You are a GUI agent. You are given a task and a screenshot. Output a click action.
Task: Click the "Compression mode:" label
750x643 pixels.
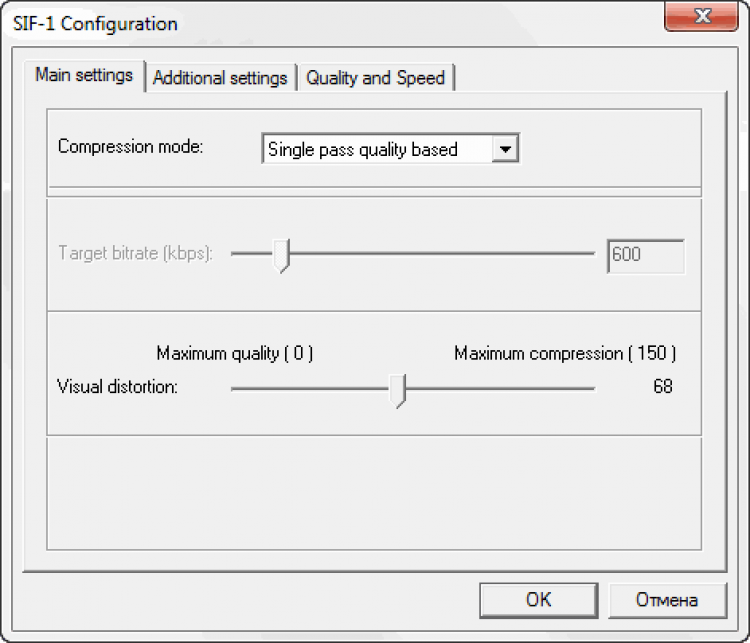click(x=130, y=147)
